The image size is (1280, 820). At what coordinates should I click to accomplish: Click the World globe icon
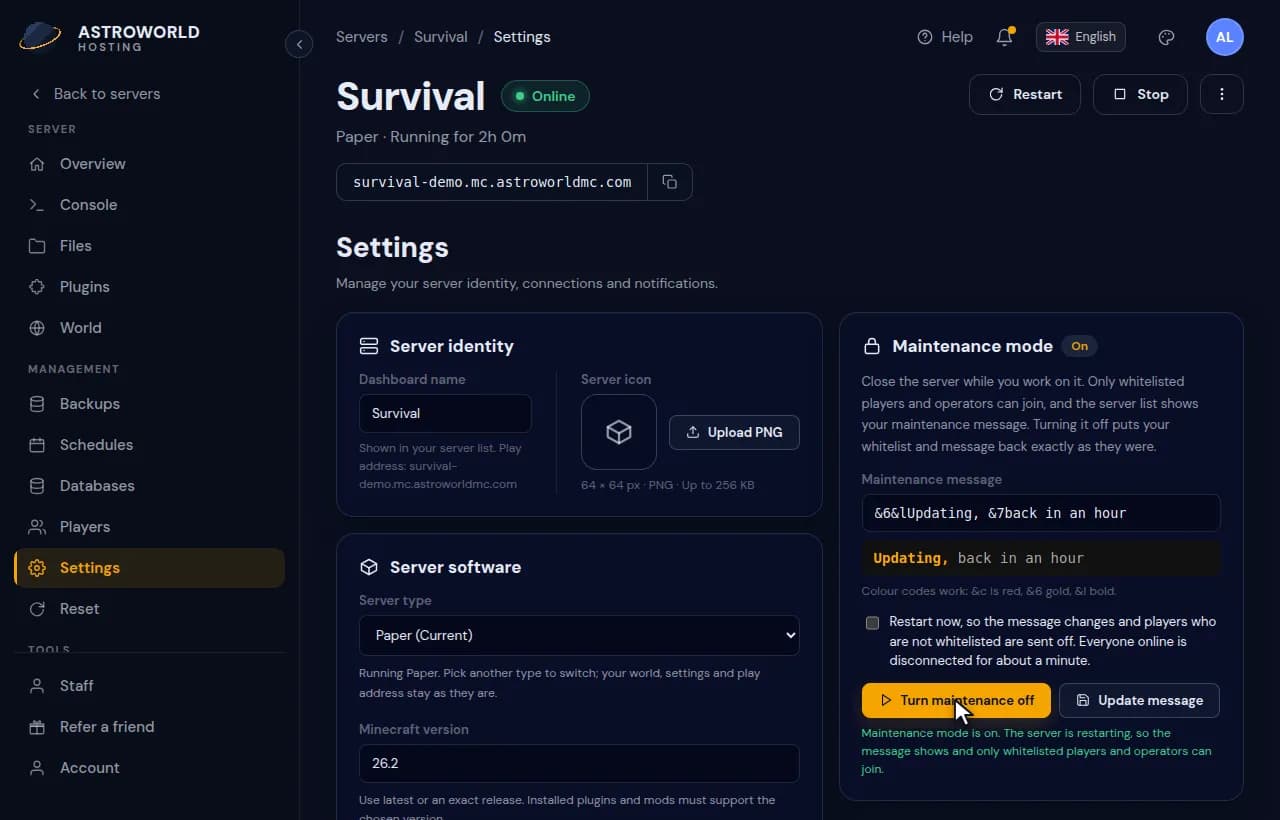pyautogui.click(x=37, y=328)
